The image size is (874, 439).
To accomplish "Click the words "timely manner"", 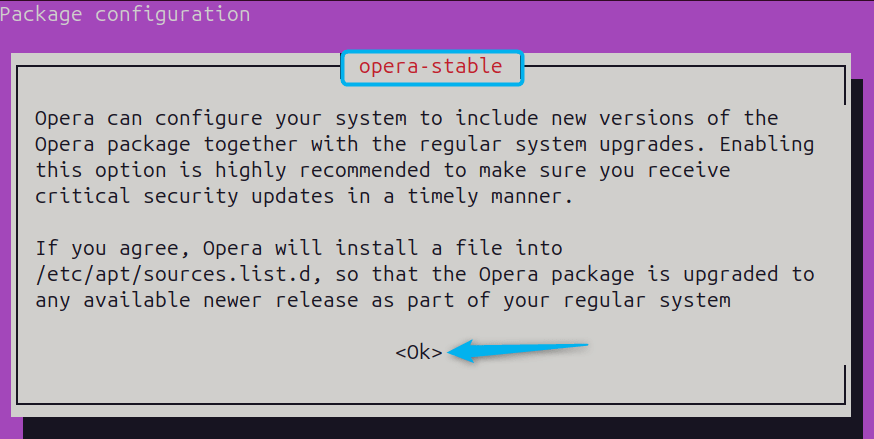I will click(x=482, y=196).
